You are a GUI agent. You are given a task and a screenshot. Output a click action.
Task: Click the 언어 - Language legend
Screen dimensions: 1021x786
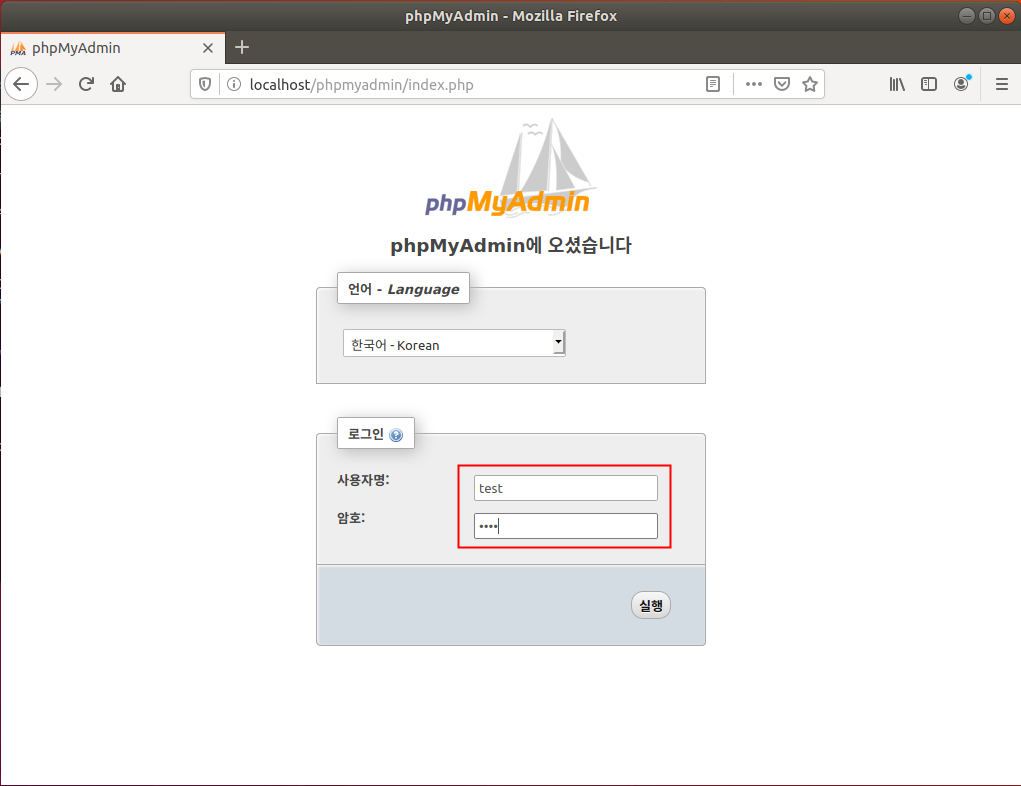click(403, 288)
